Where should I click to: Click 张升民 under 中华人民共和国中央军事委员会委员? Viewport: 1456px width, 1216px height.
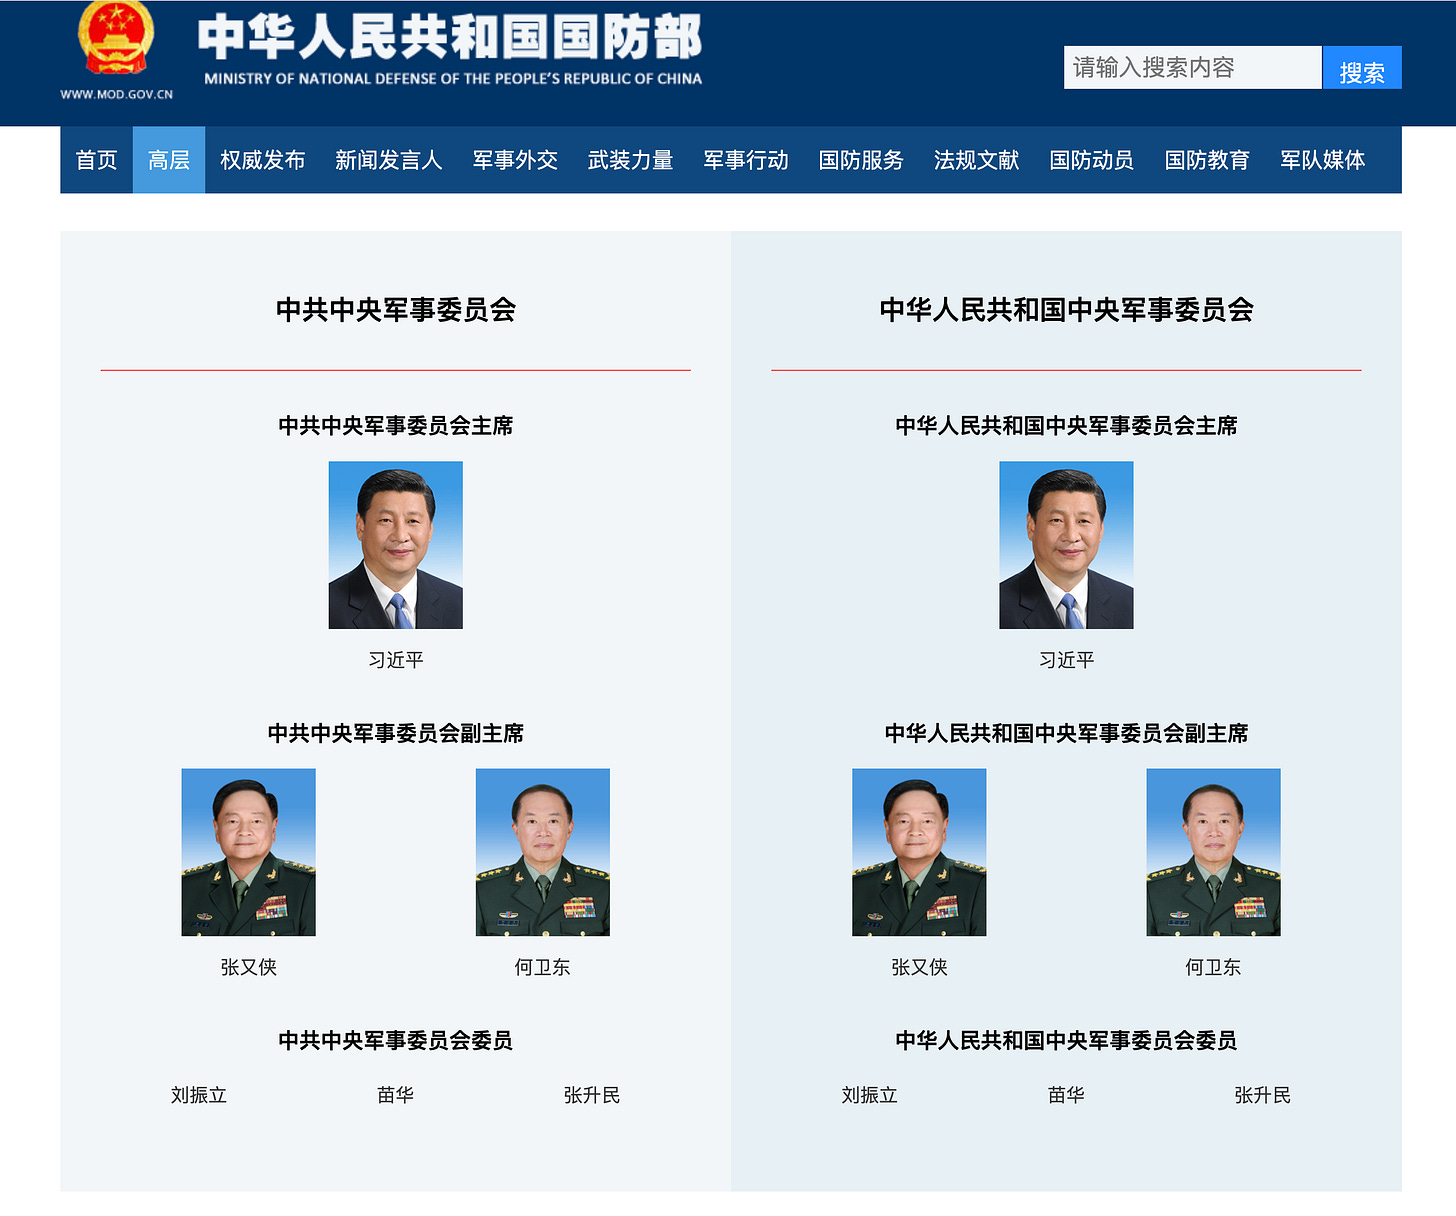click(1263, 1095)
